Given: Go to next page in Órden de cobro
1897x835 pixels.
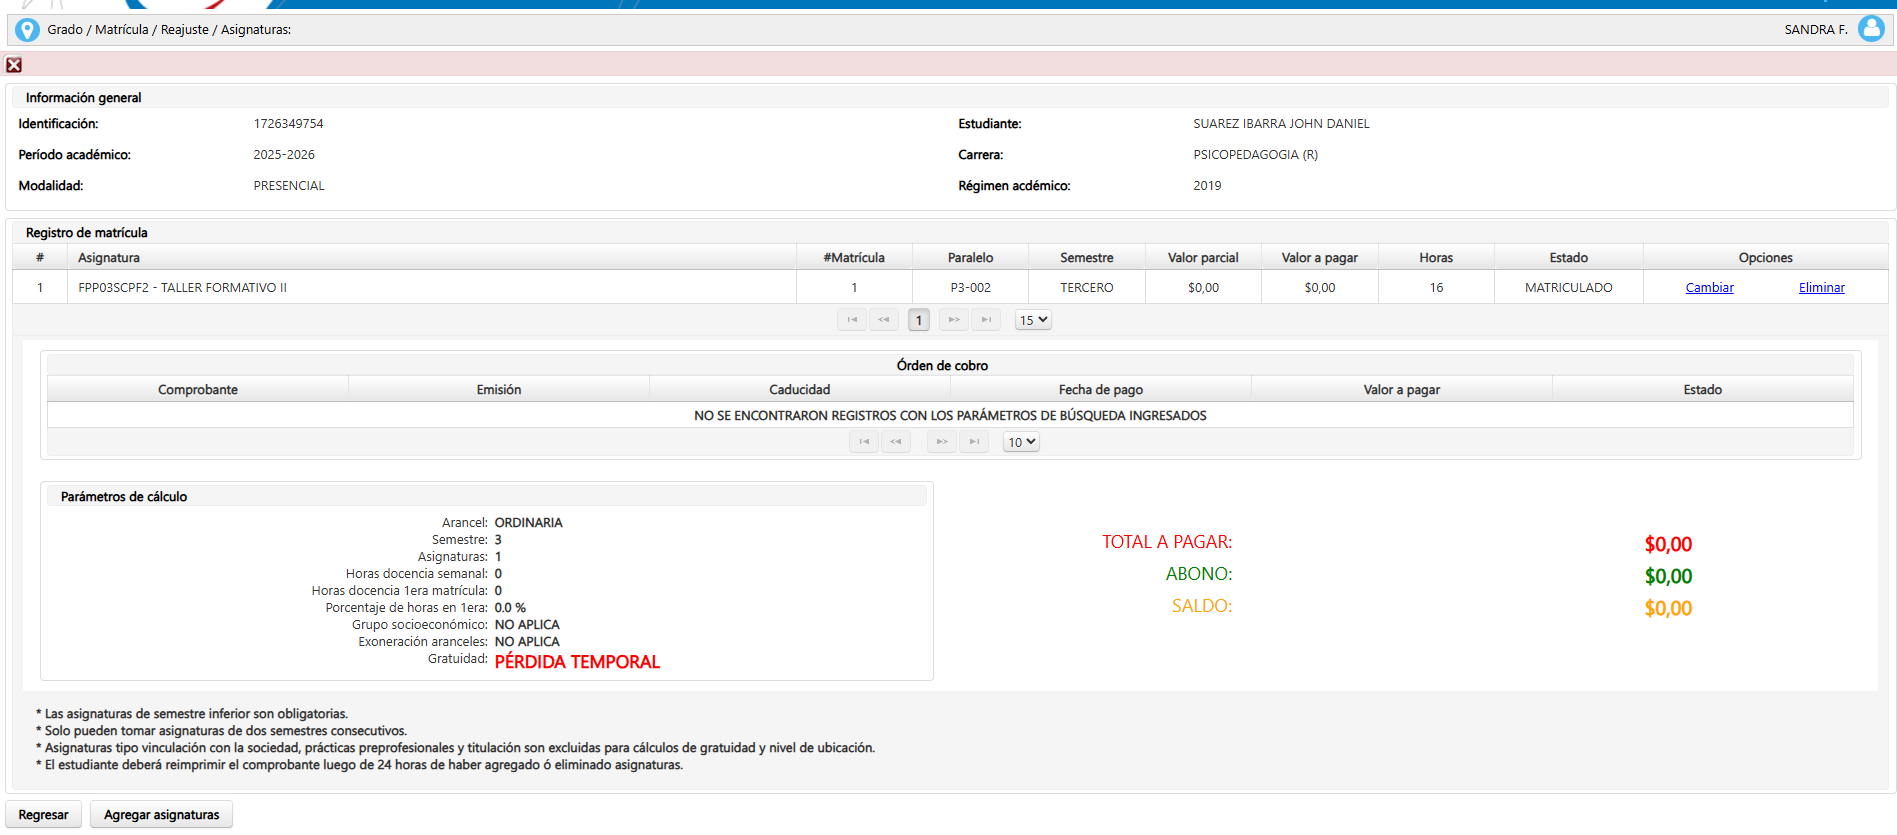Looking at the screenshot, I should tap(942, 442).
